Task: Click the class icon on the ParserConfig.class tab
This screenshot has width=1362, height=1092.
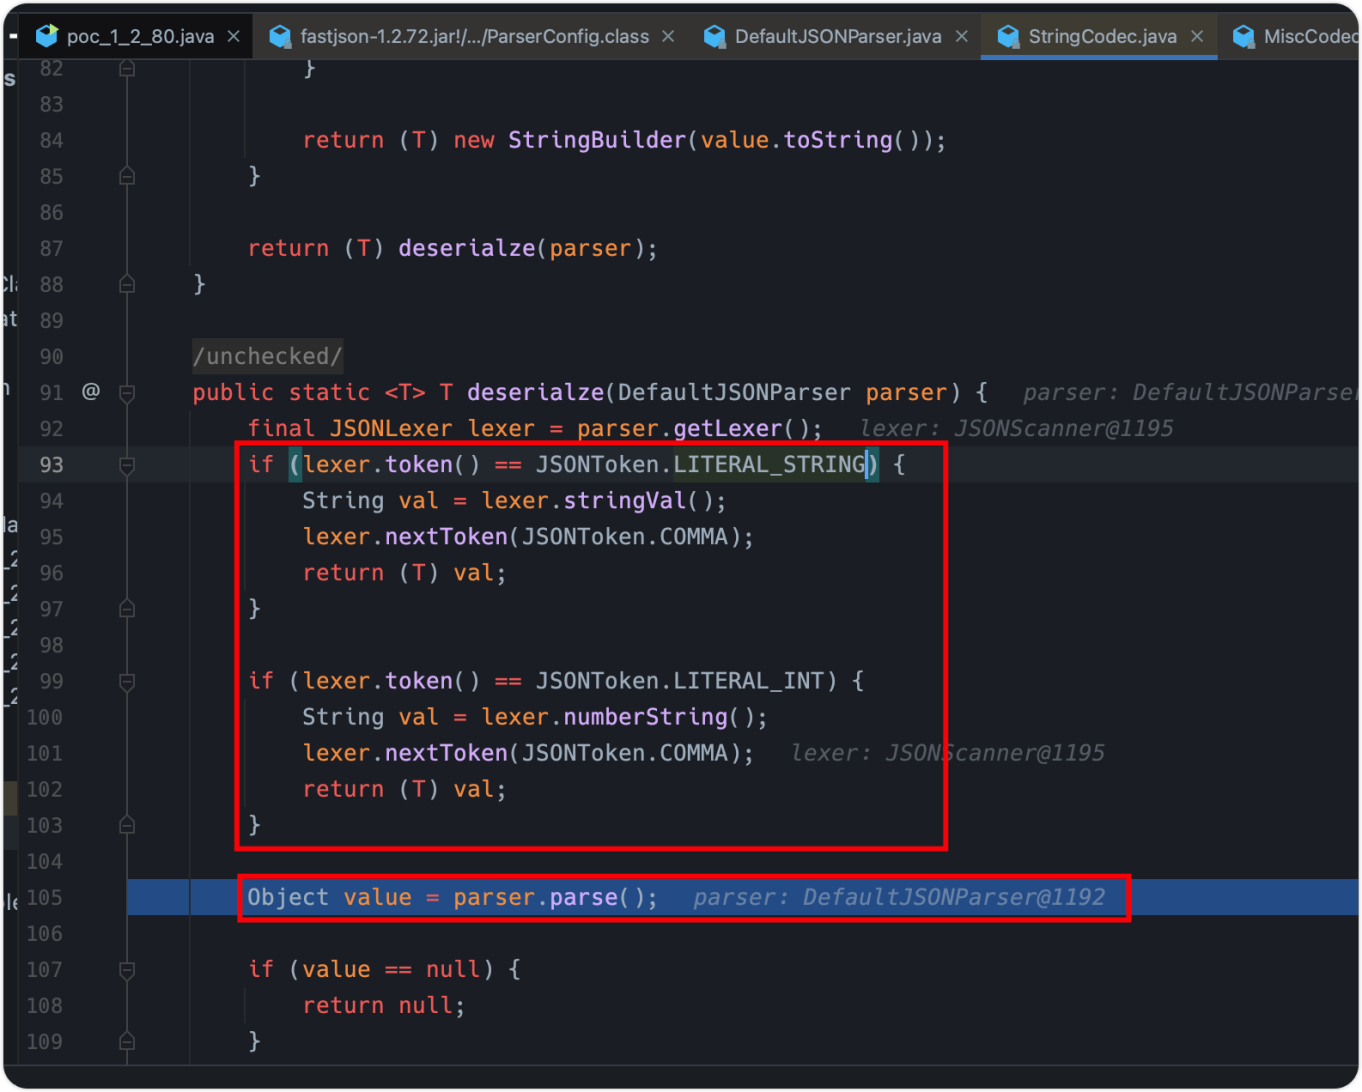Action: point(279,36)
